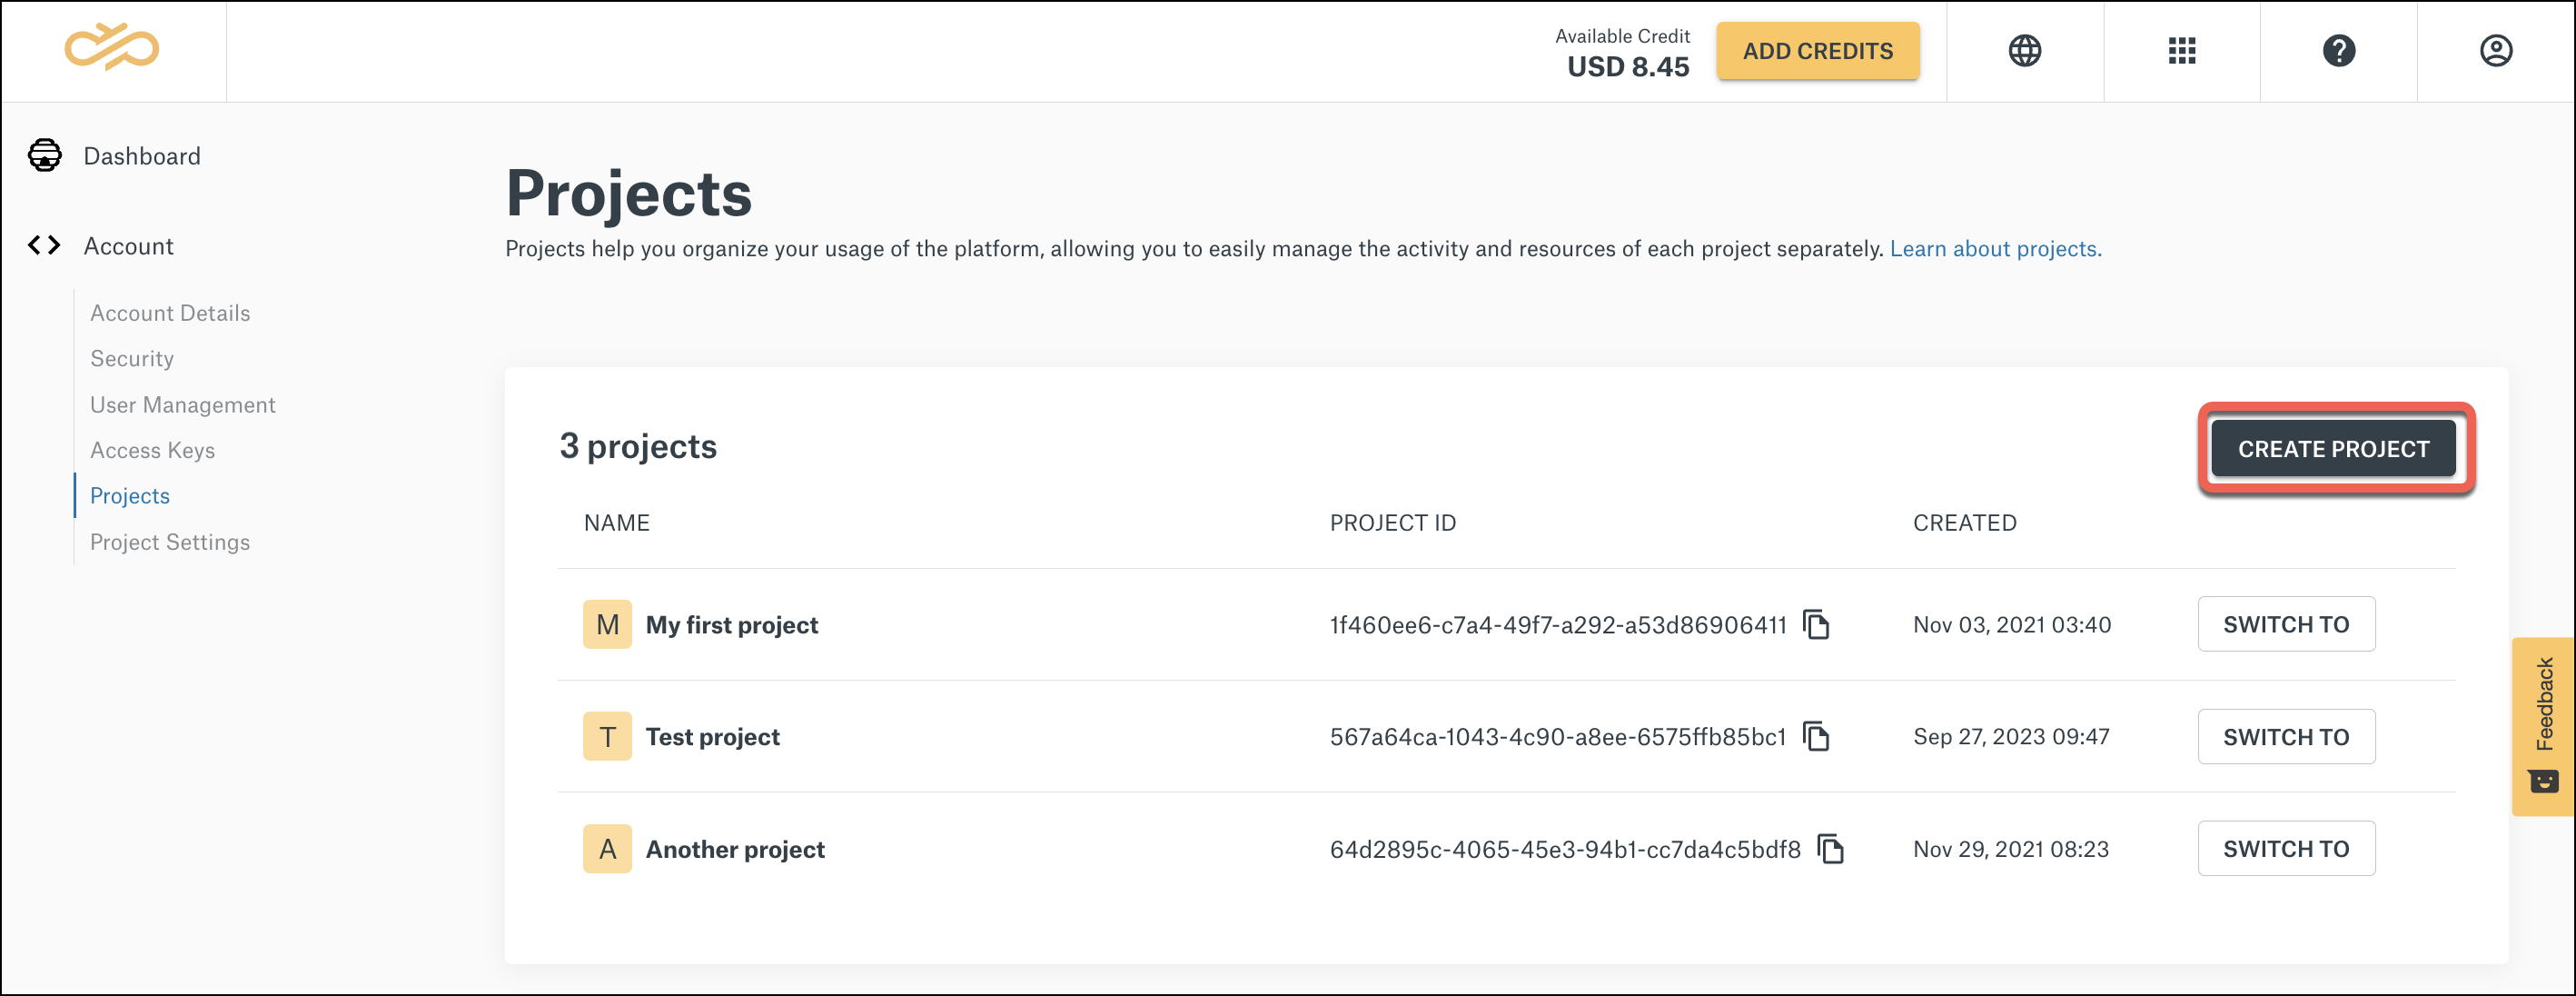This screenshot has height=996, width=2576.
Task: Click the Dashboard headset icon
Action: (44, 155)
